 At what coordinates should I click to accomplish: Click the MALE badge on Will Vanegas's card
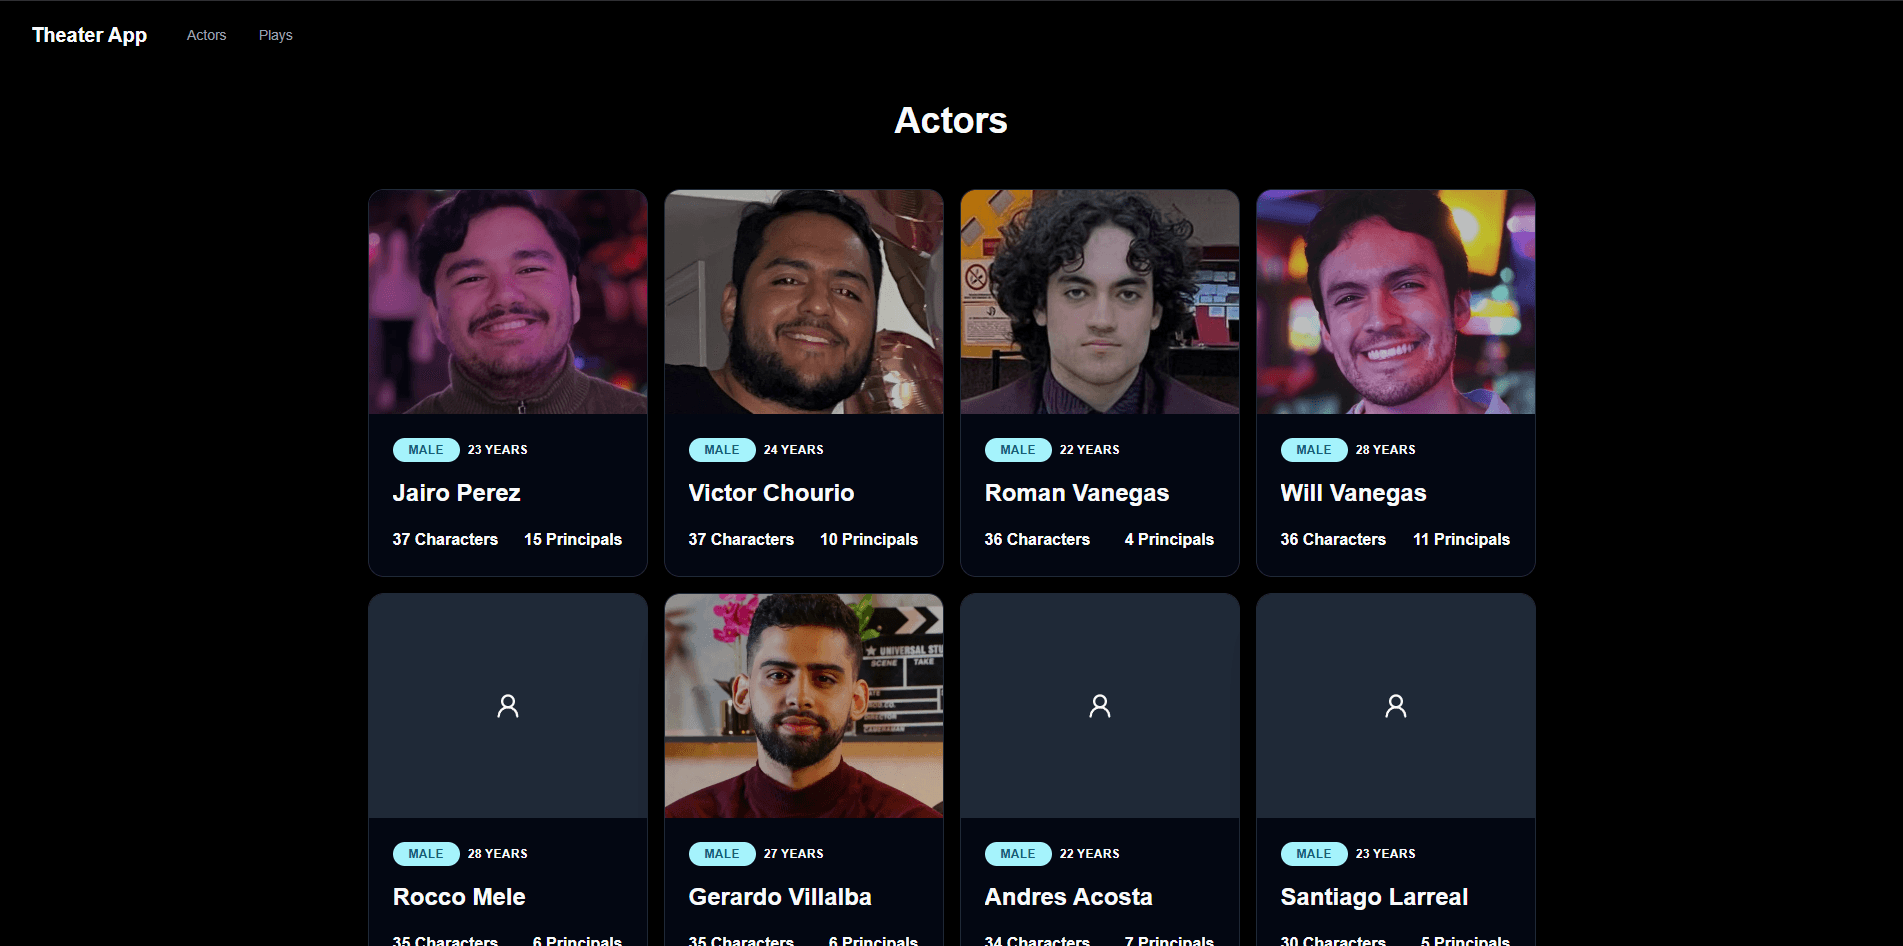pyautogui.click(x=1314, y=450)
